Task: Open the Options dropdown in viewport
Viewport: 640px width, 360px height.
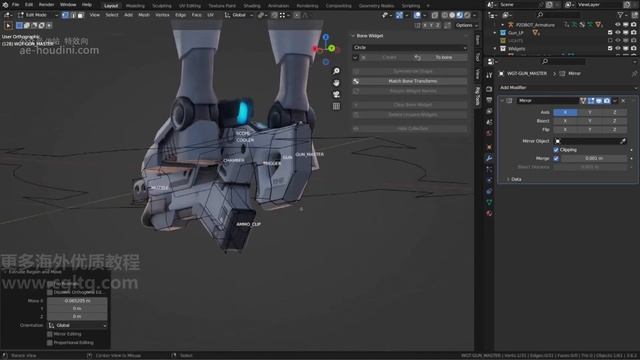Action: coord(466,25)
